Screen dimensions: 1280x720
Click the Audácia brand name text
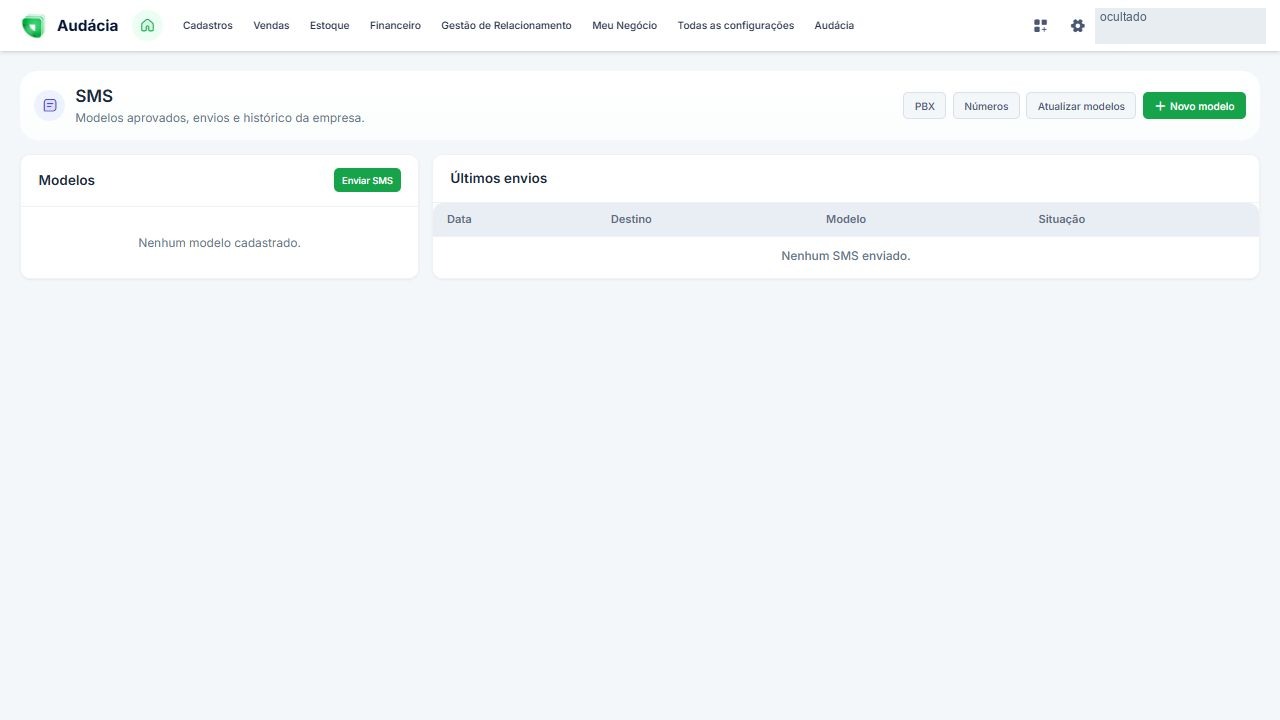point(87,26)
